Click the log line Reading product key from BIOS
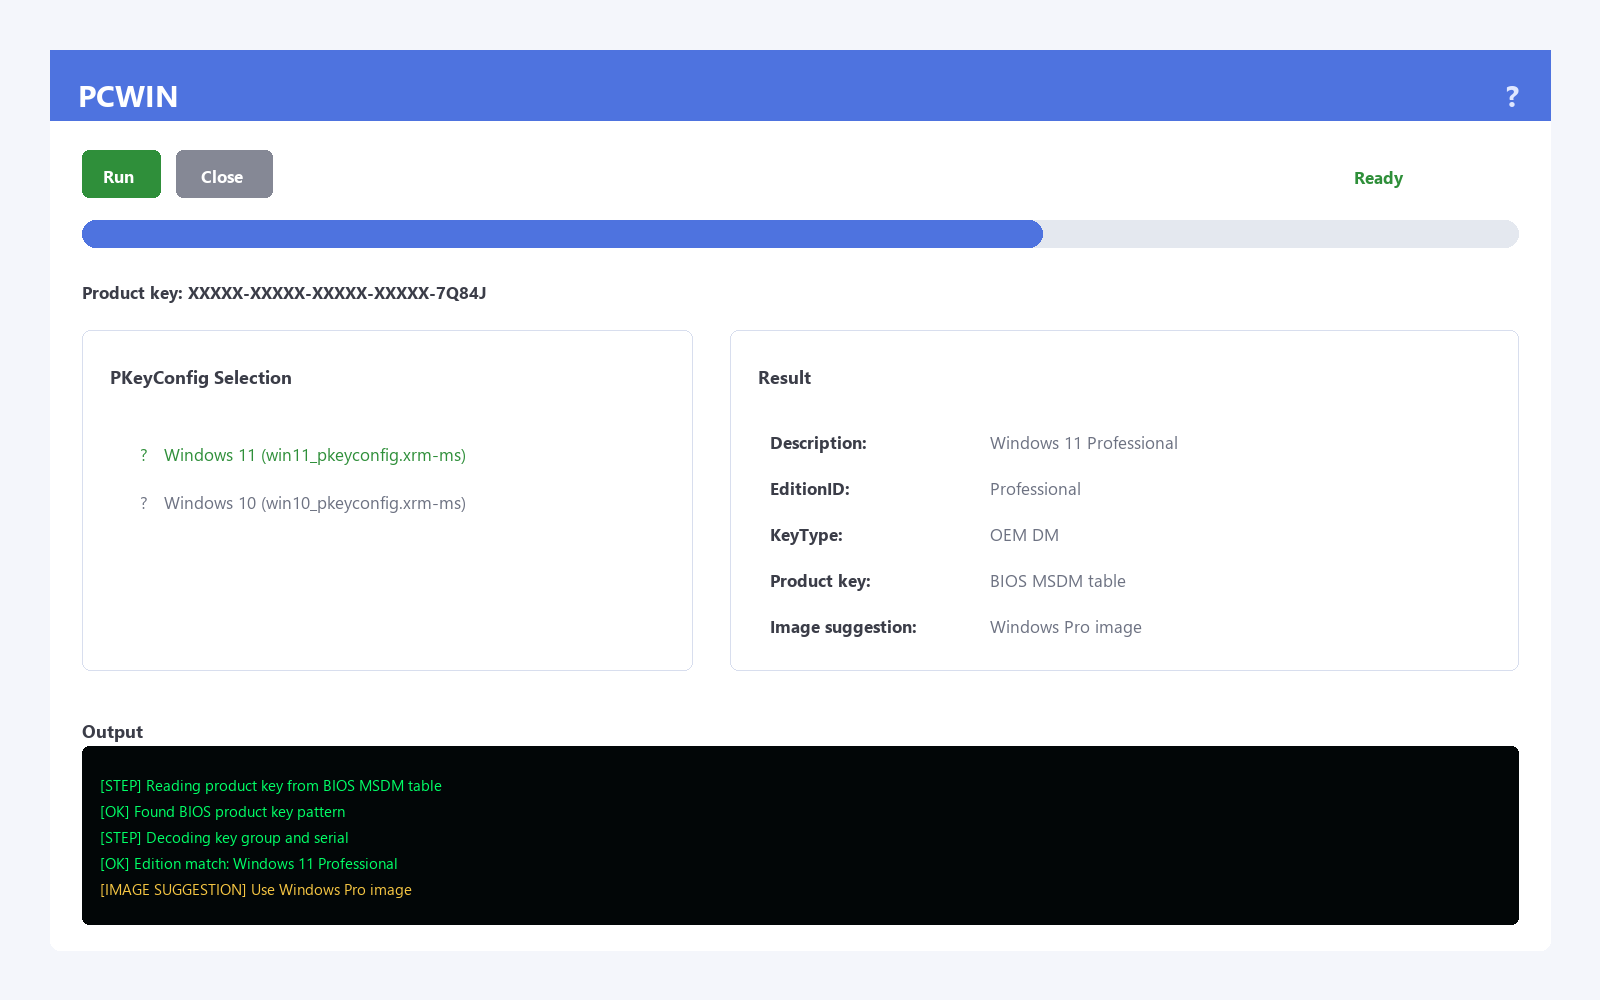Viewport: 1600px width, 1000px height. point(271,786)
